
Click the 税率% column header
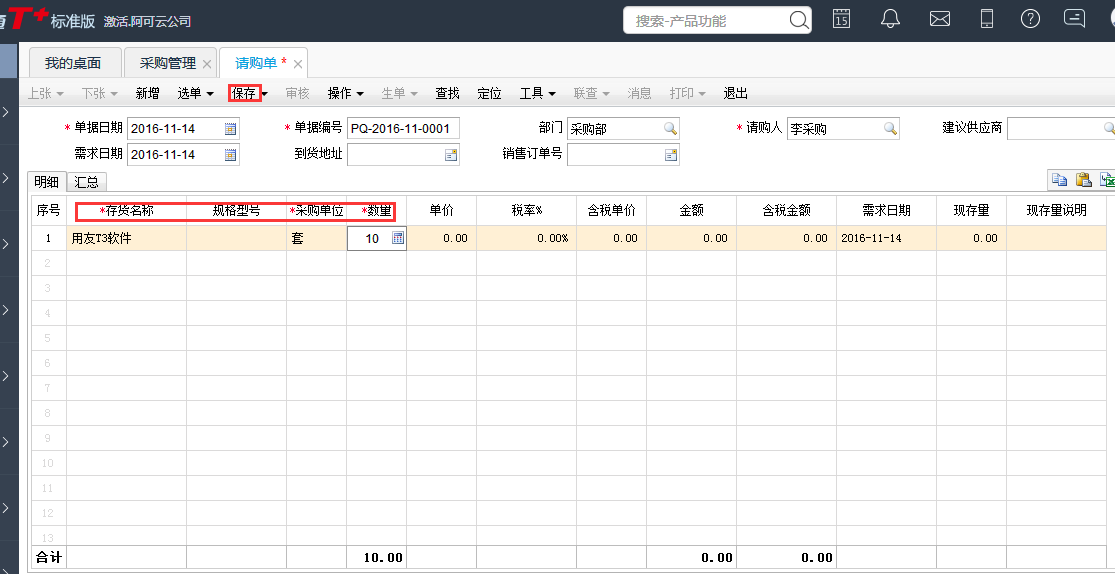[526, 211]
